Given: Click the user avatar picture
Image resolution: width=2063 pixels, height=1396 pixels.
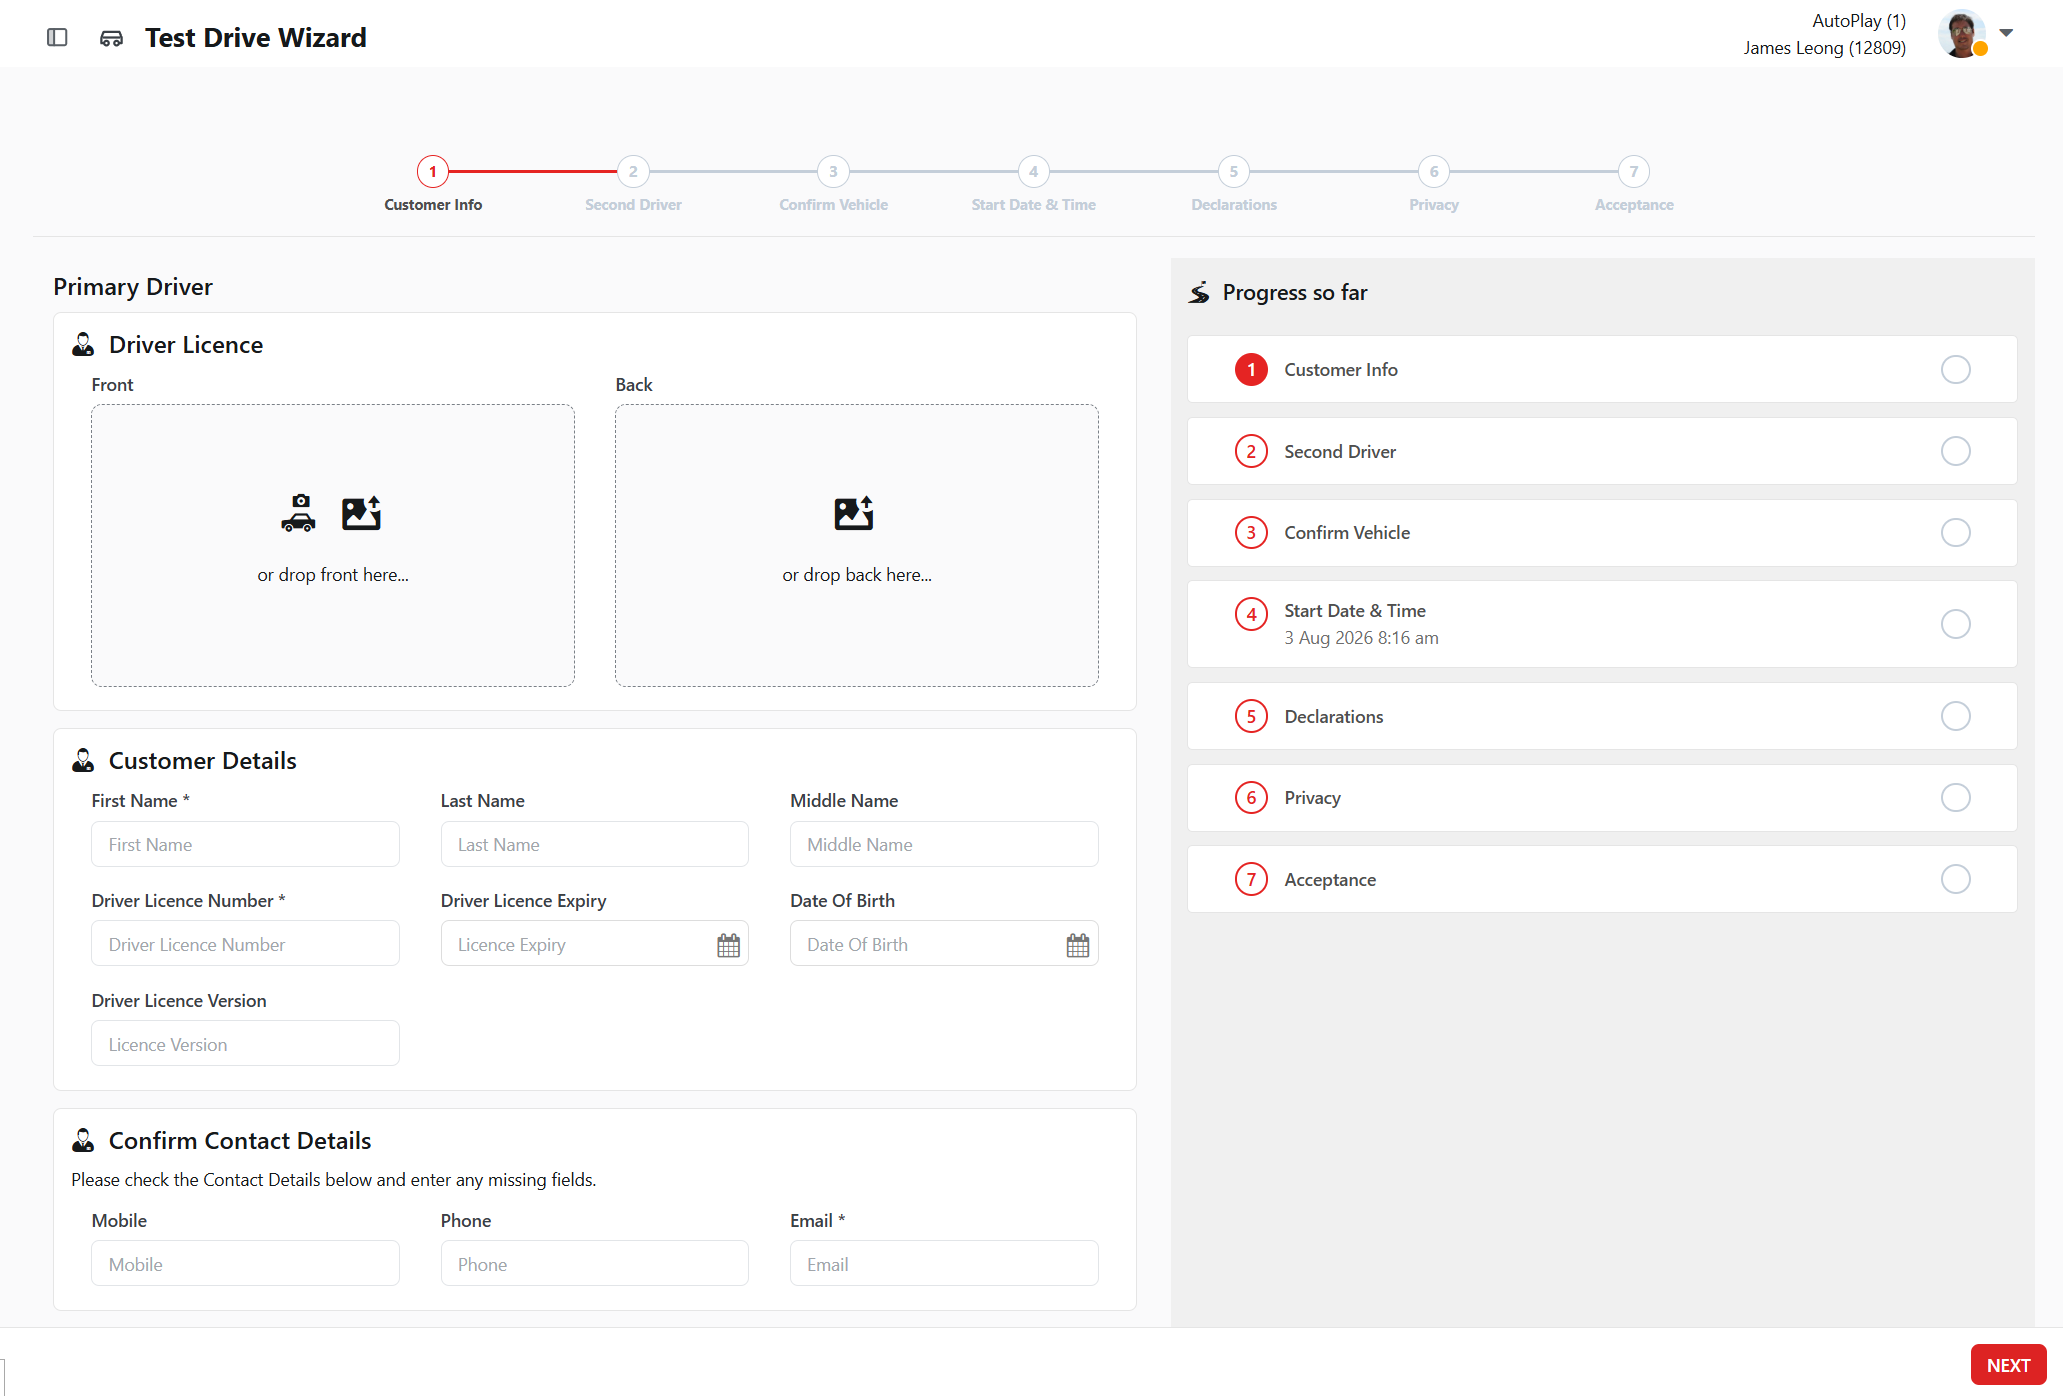Looking at the screenshot, I should (1961, 34).
